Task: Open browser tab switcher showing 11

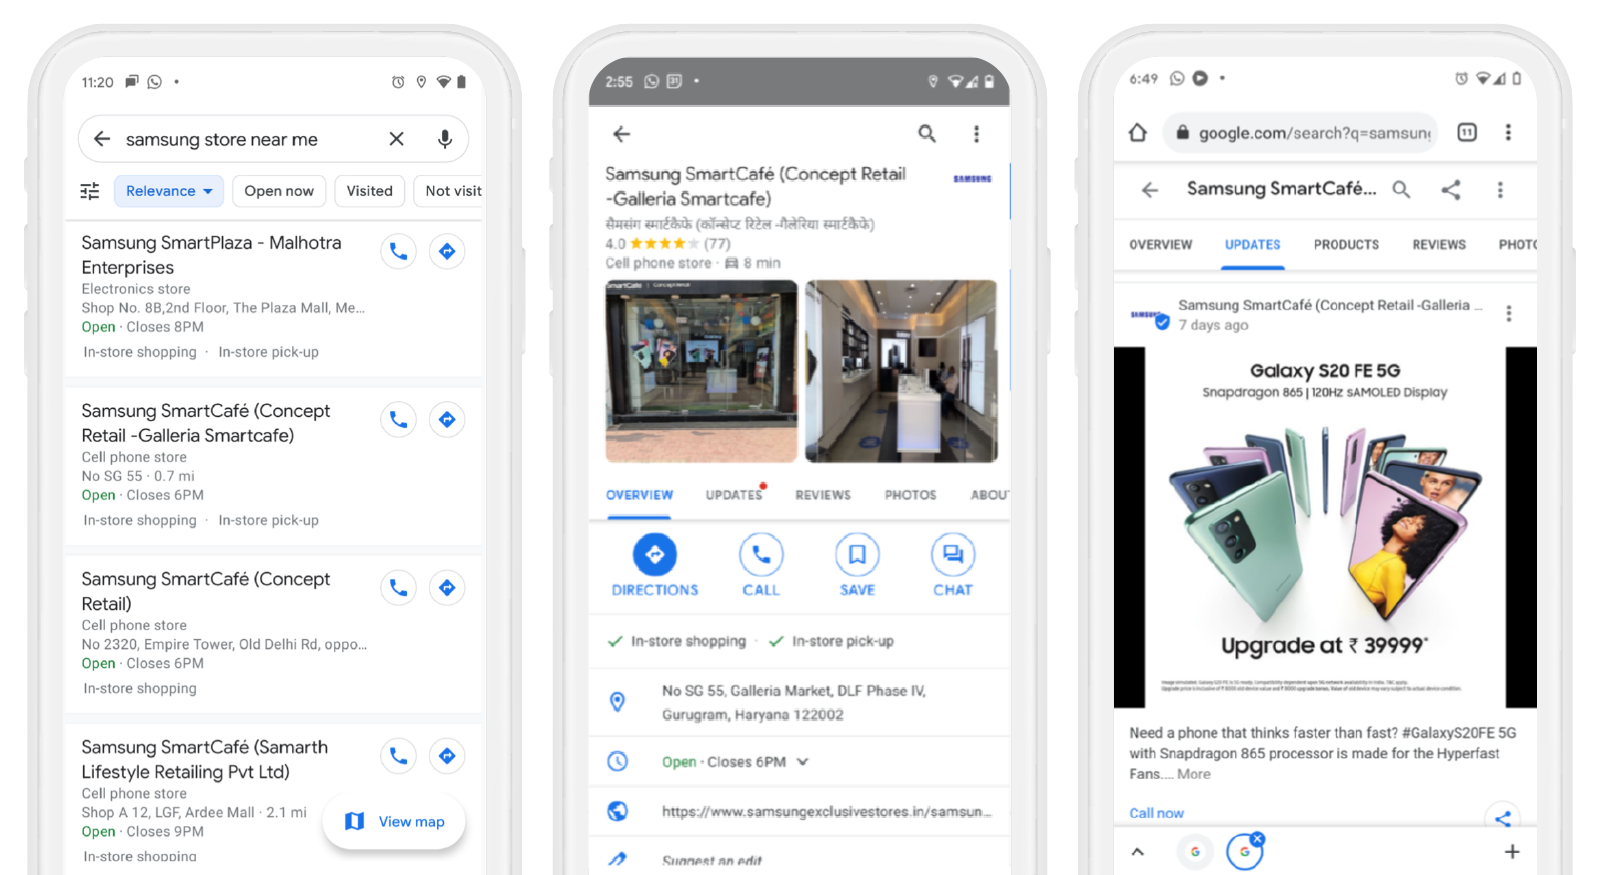Action: [1467, 132]
